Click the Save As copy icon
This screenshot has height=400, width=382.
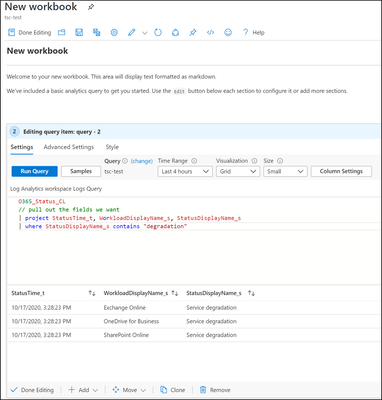pos(97,32)
